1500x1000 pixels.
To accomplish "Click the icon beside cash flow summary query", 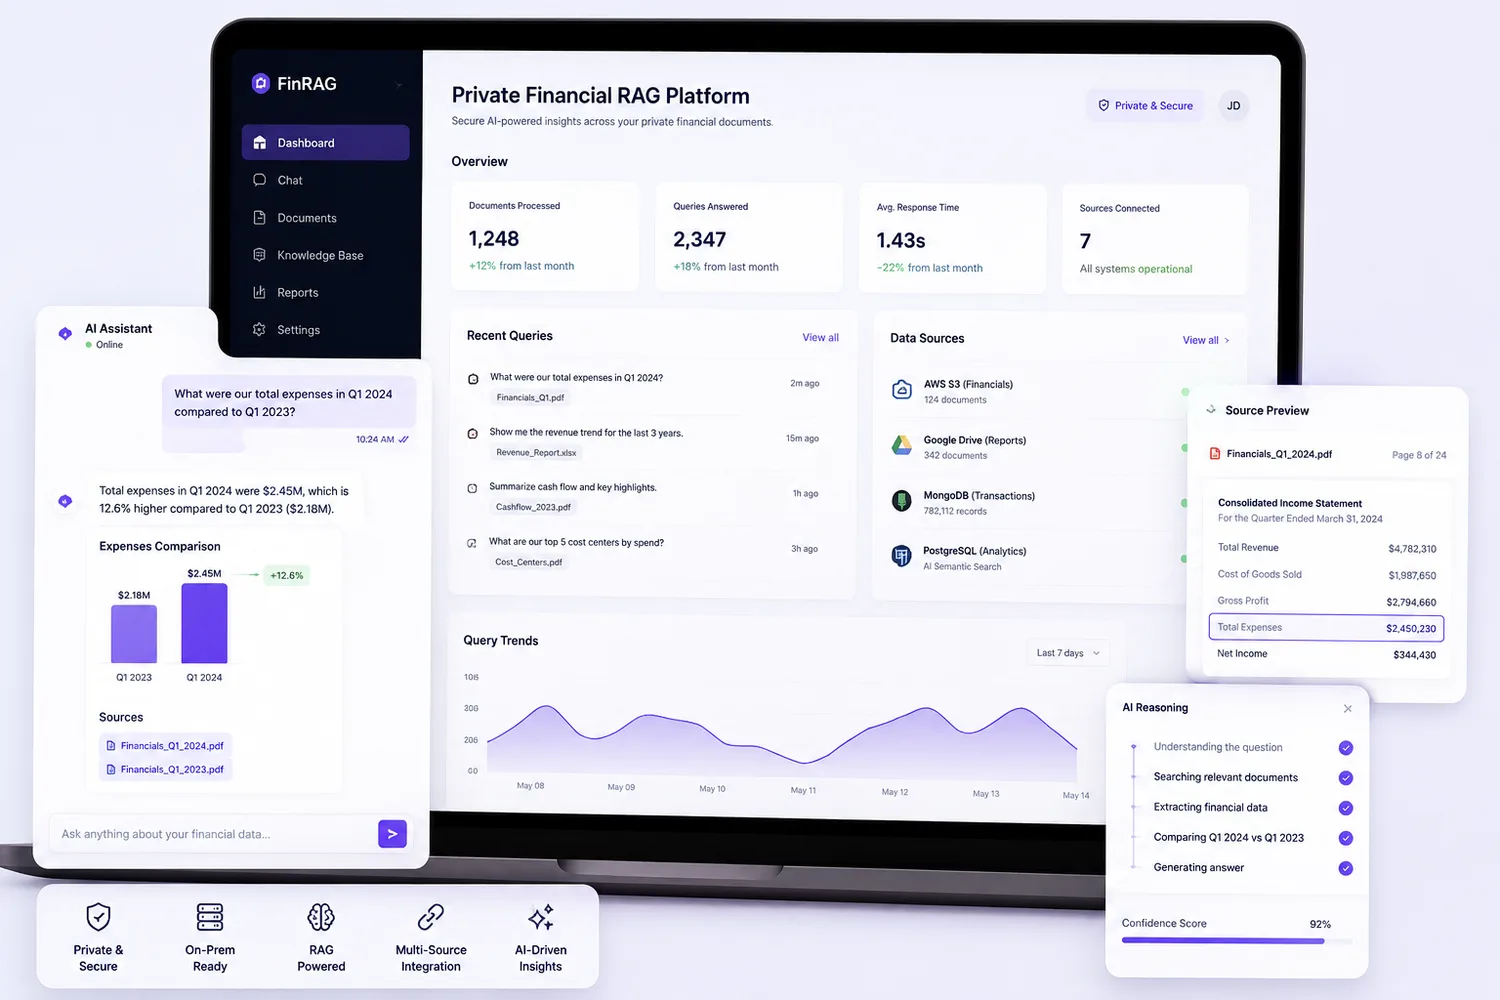I will coord(472,488).
